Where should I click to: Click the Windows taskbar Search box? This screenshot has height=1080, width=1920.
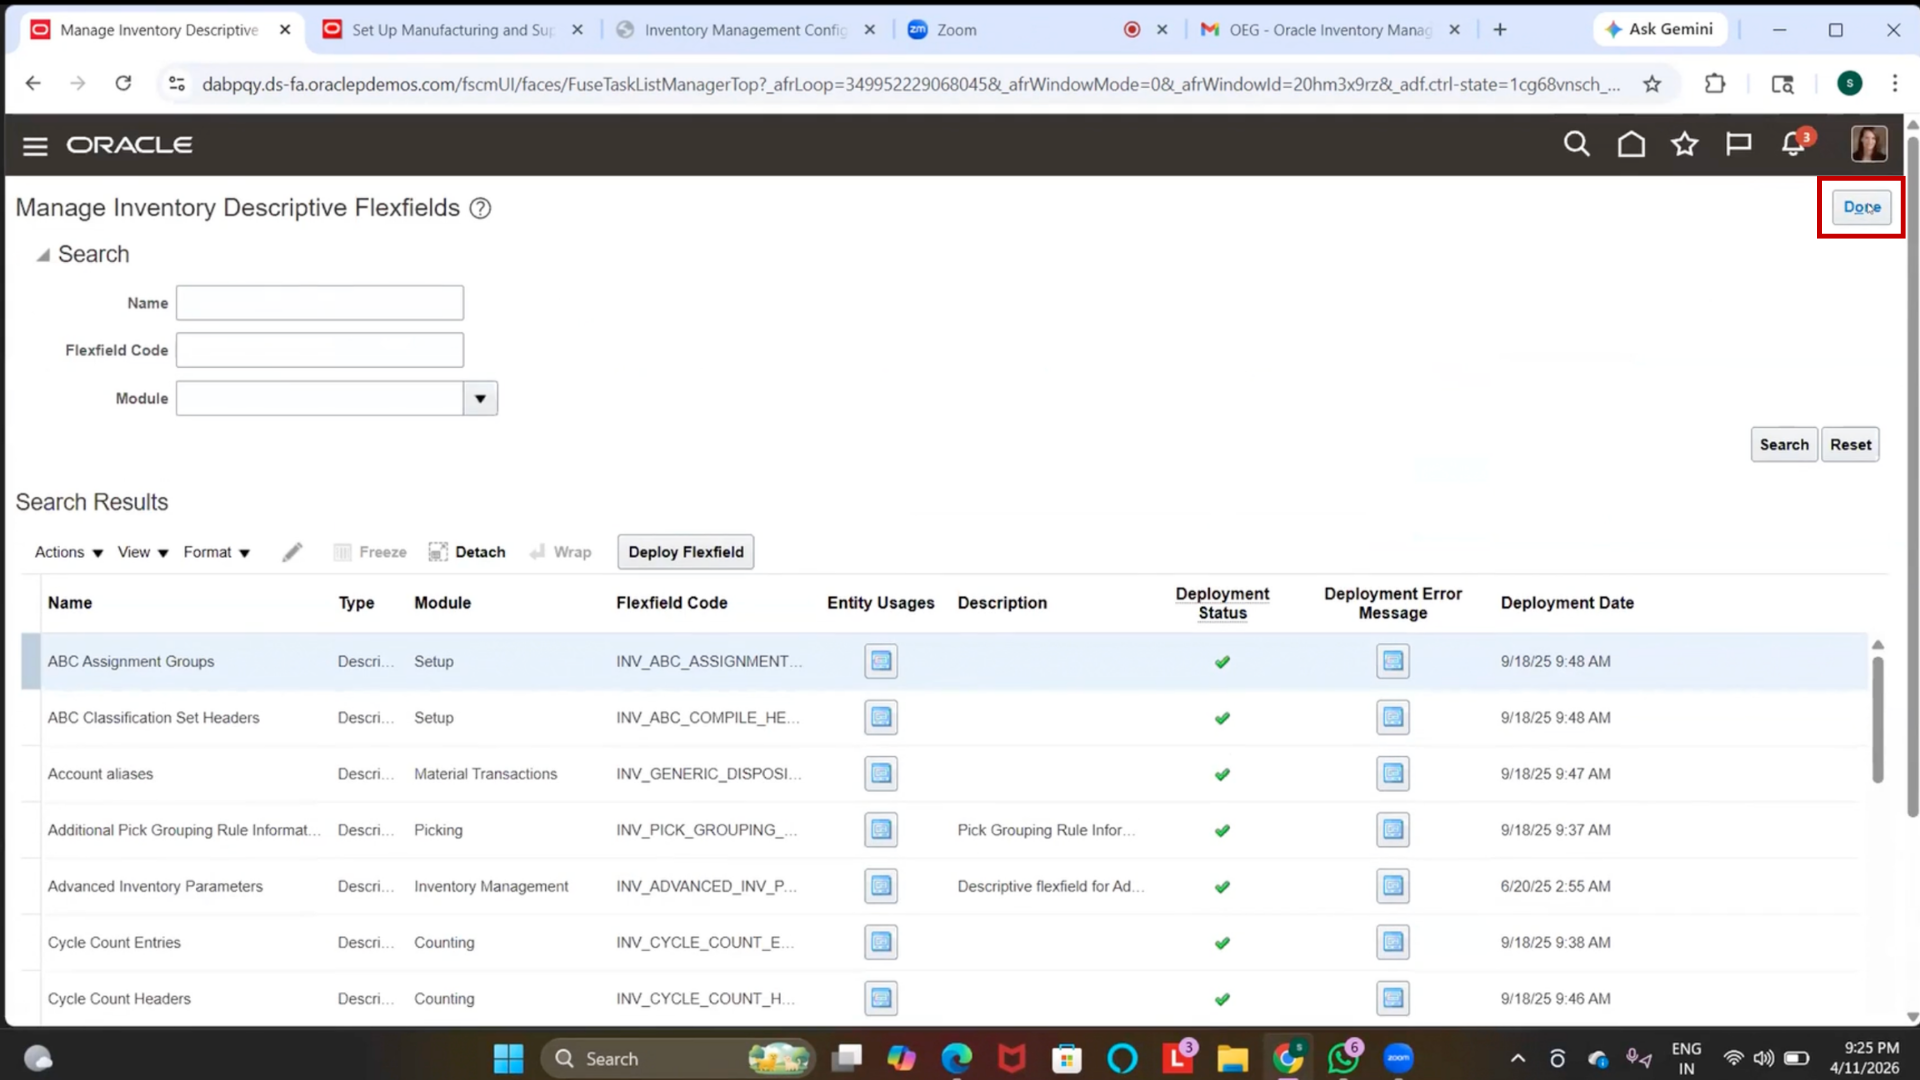tap(678, 1058)
